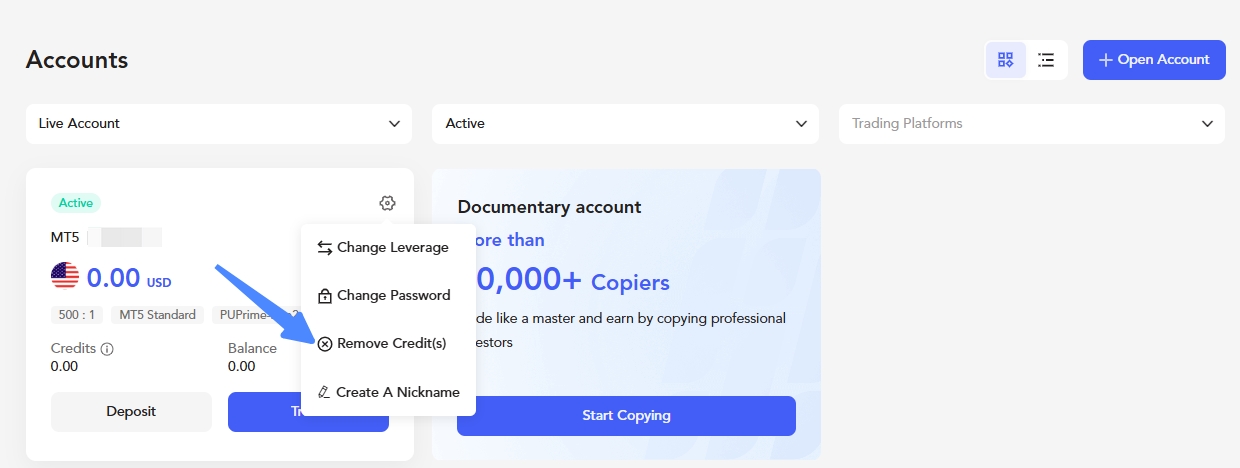Click the US flag currency icon

65,275
